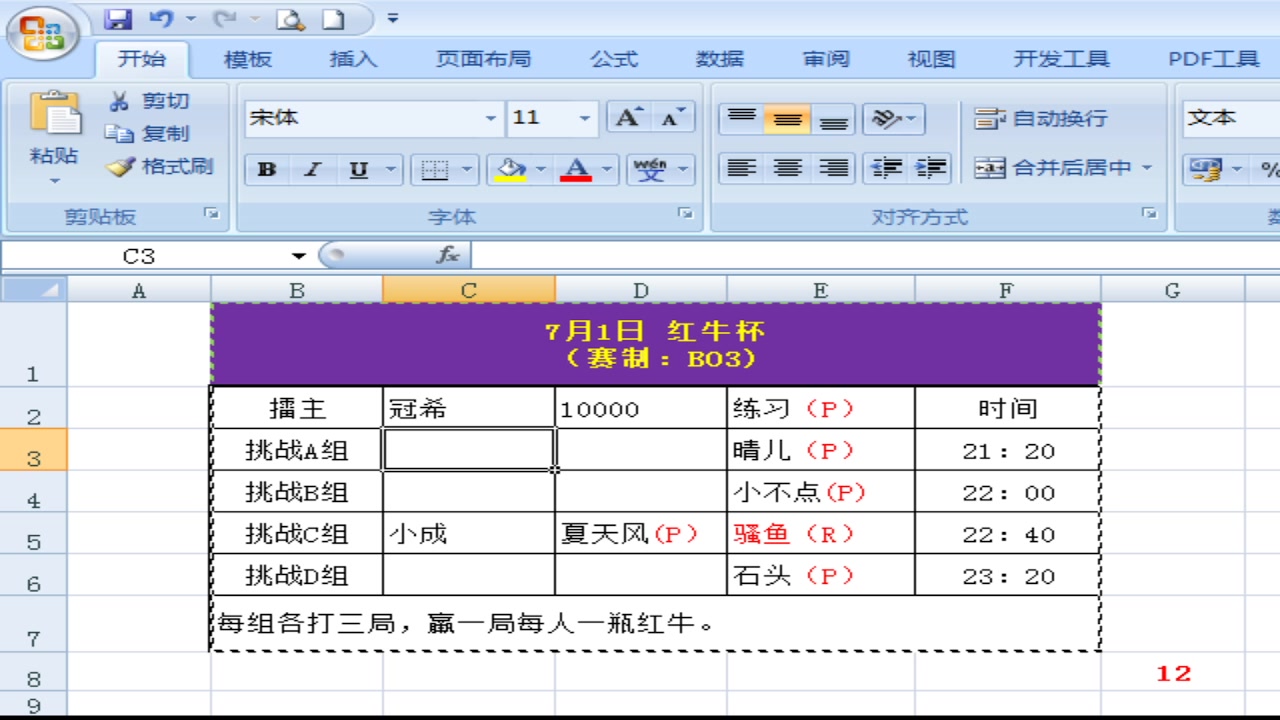Viewport: 1280px width, 720px height.
Task: Apply cell borders using the border icon
Action: click(435, 169)
